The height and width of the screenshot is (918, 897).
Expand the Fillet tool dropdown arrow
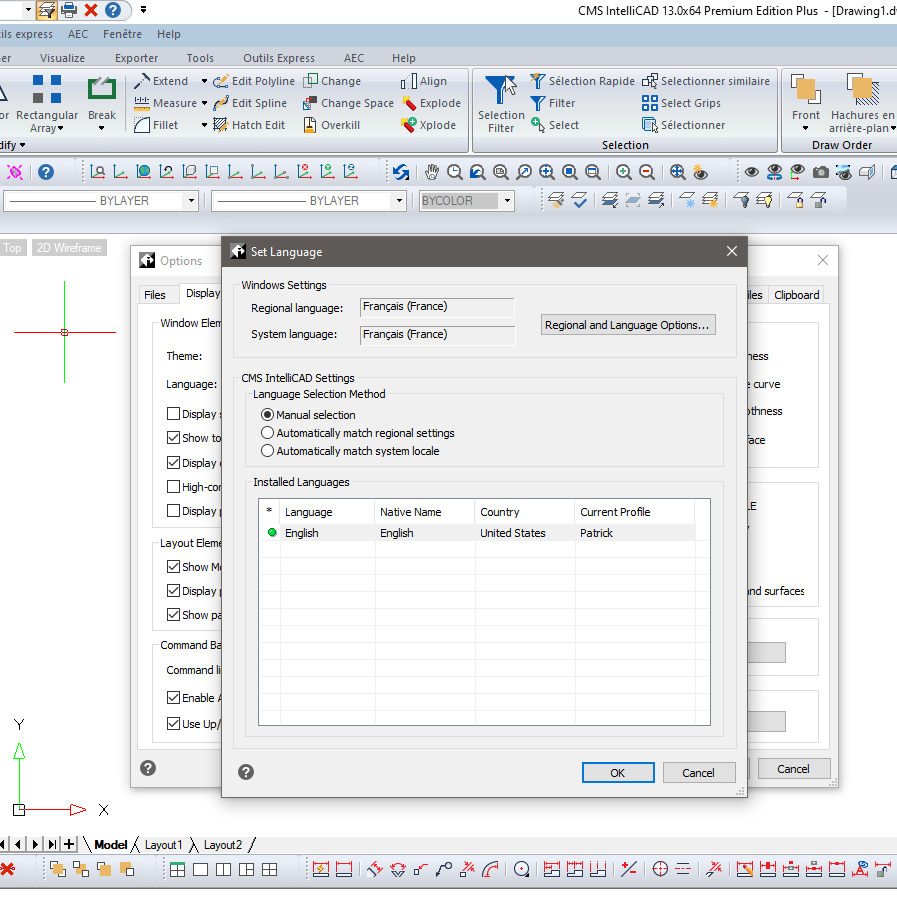204,125
